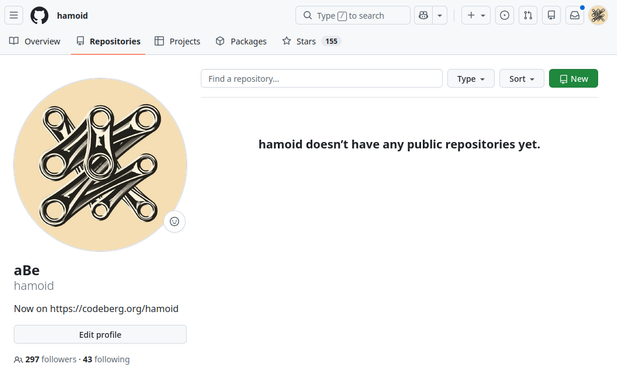Open the Pull requests icon in header
Viewport: 617px width, 374px height.
[x=528, y=15]
